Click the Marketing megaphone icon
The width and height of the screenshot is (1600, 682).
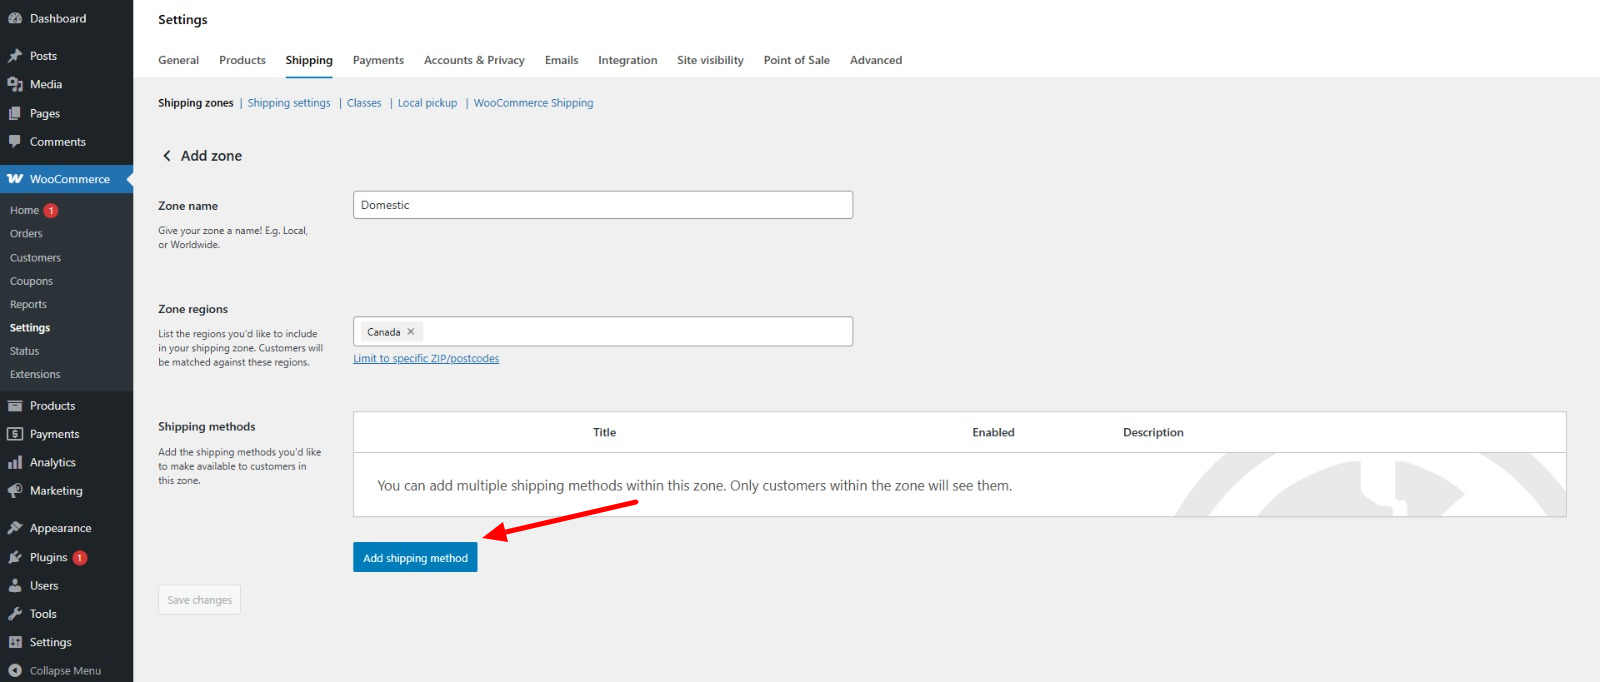click(15, 491)
